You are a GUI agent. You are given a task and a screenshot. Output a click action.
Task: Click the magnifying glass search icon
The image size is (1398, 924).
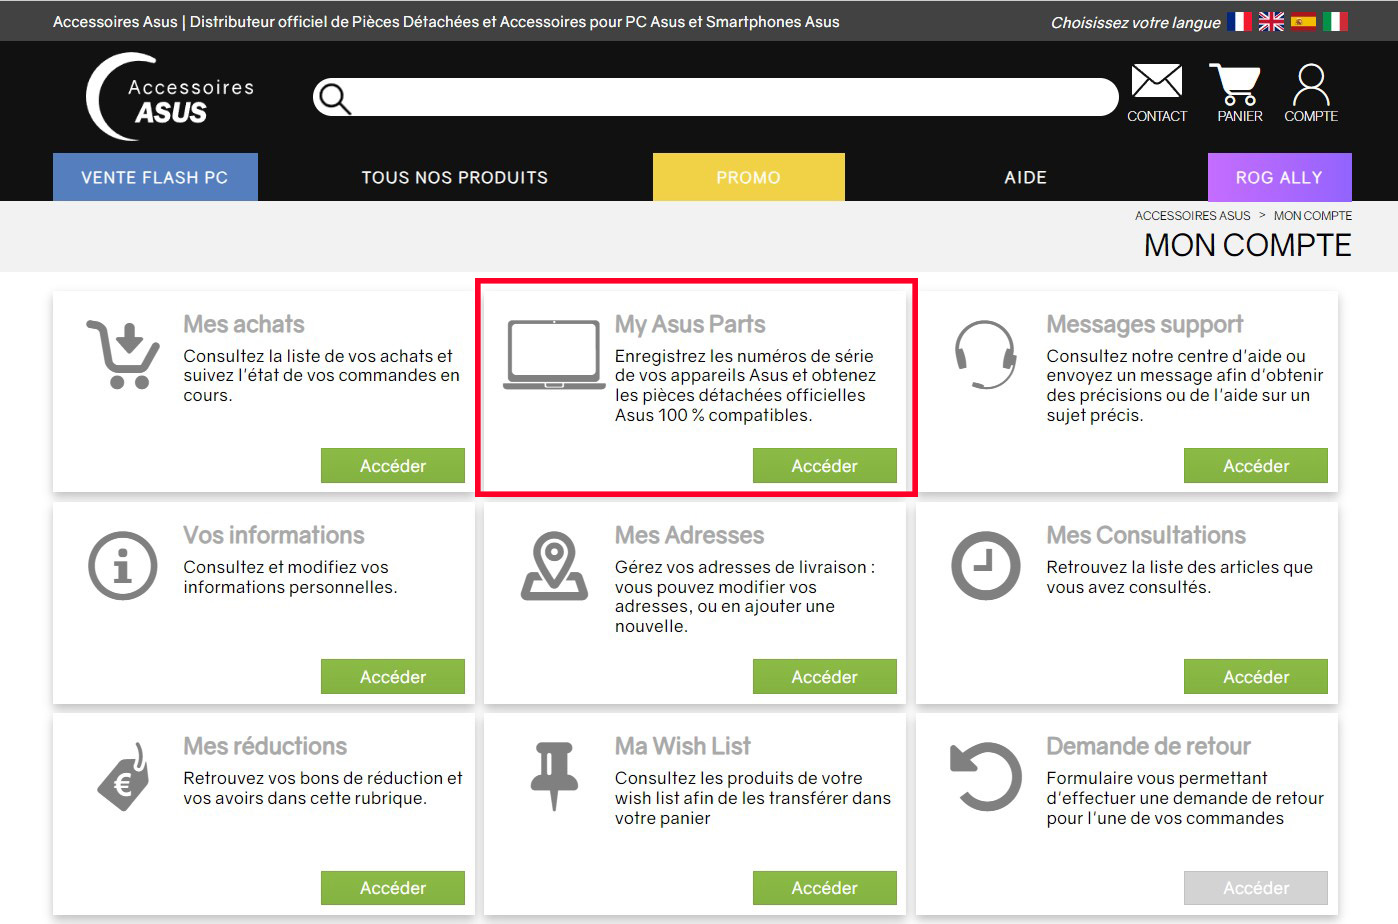tap(334, 98)
